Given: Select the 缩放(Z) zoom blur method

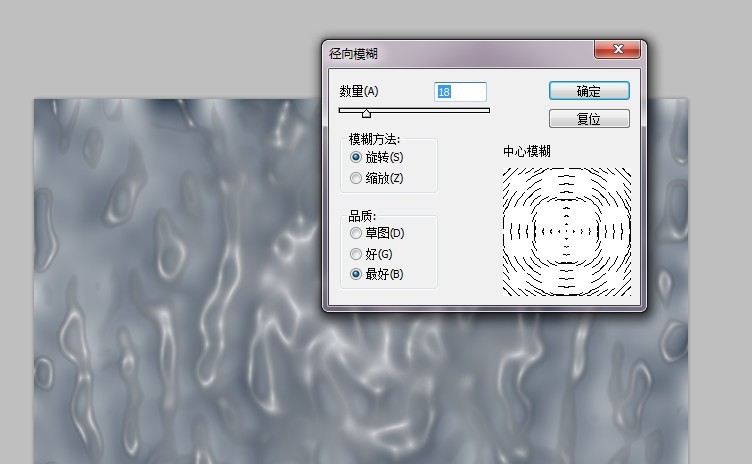Looking at the screenshot, I should click(x=356, y=178).
